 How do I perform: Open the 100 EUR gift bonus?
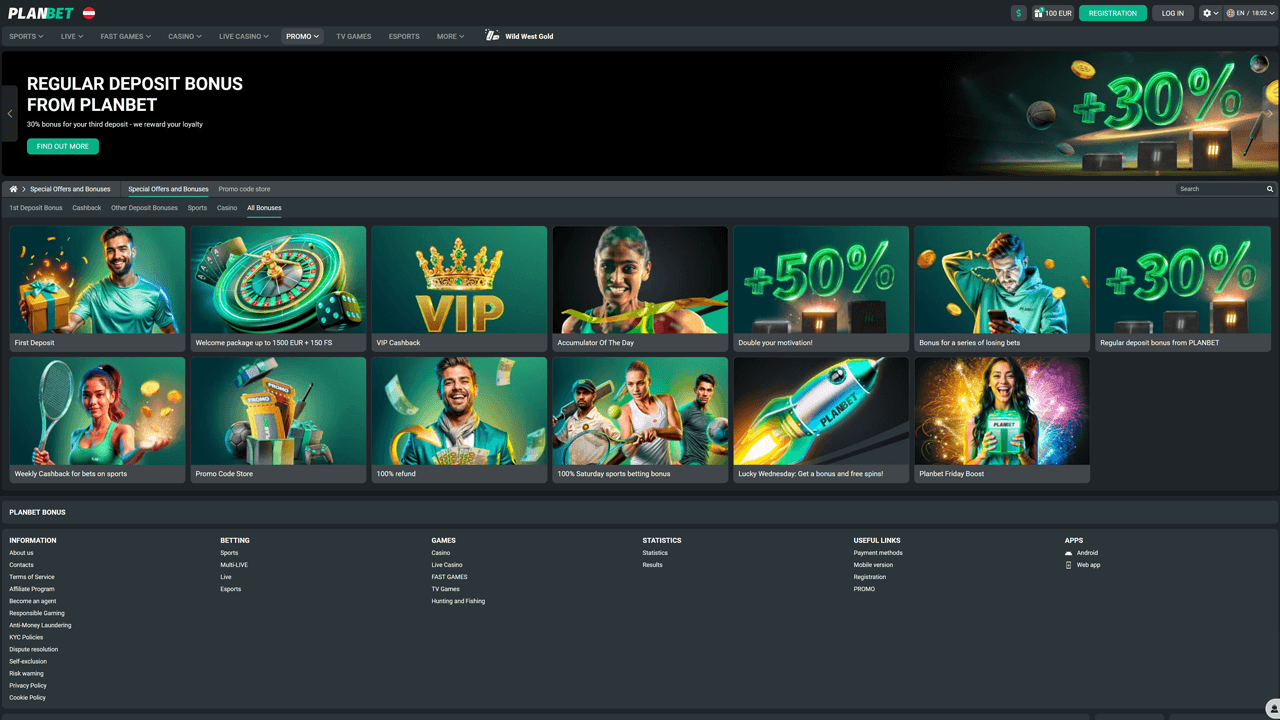[x=1053, y=13]
